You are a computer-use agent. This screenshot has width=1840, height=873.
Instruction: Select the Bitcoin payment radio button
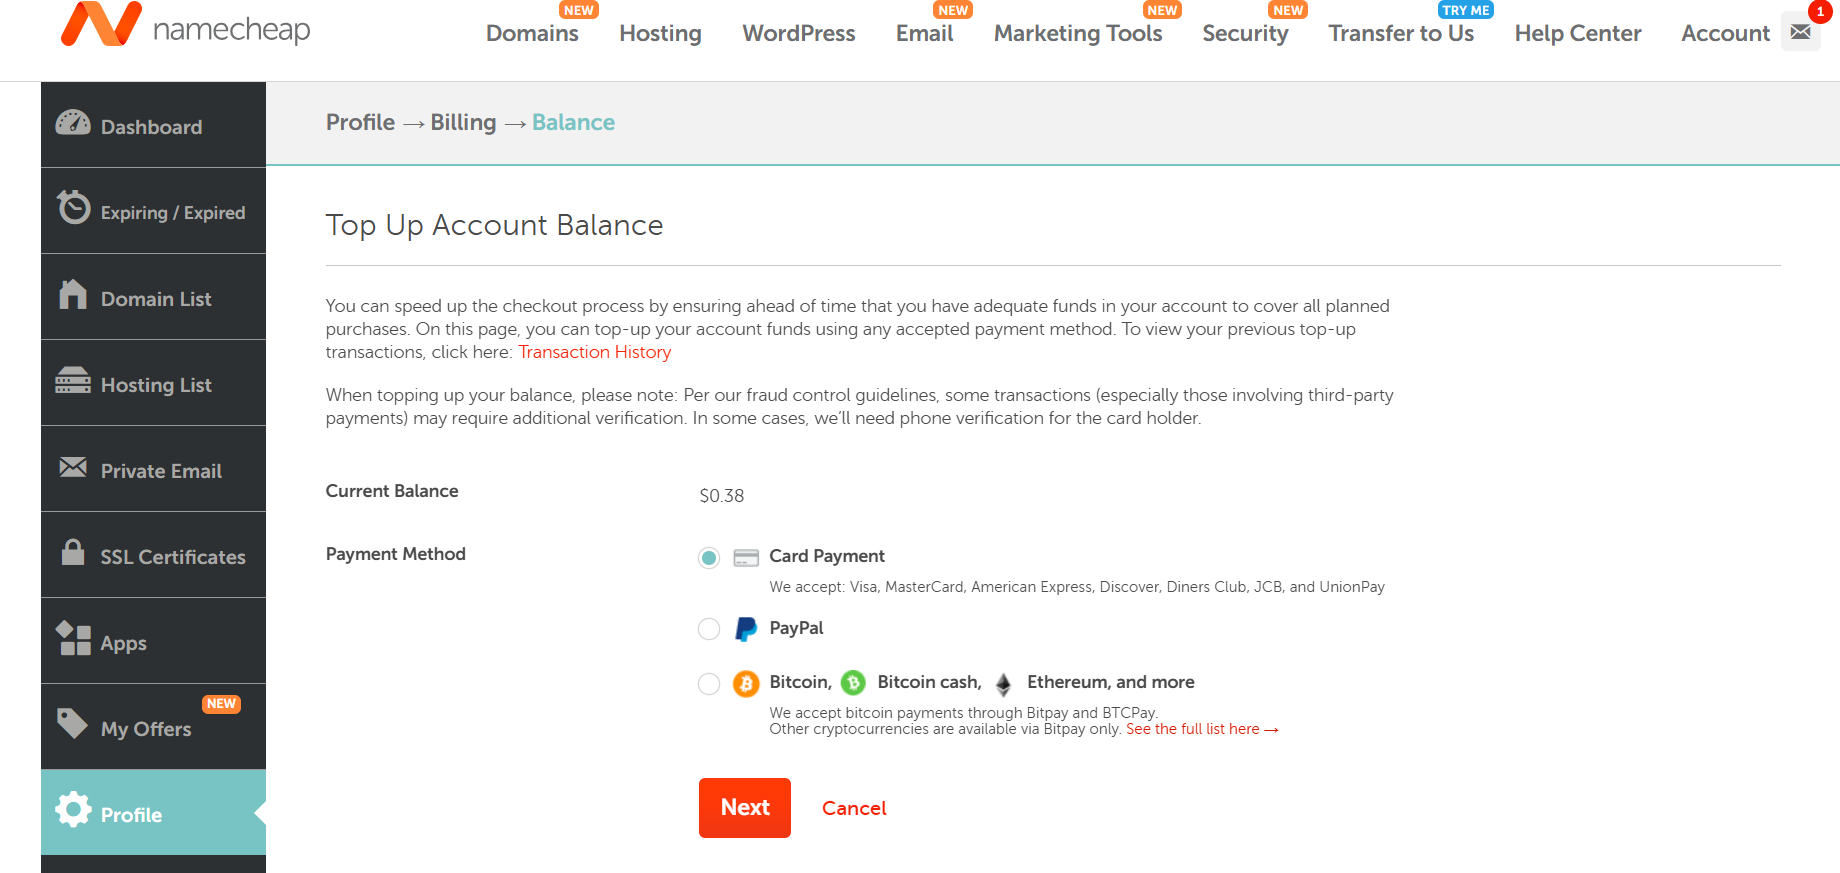point(709,684)
